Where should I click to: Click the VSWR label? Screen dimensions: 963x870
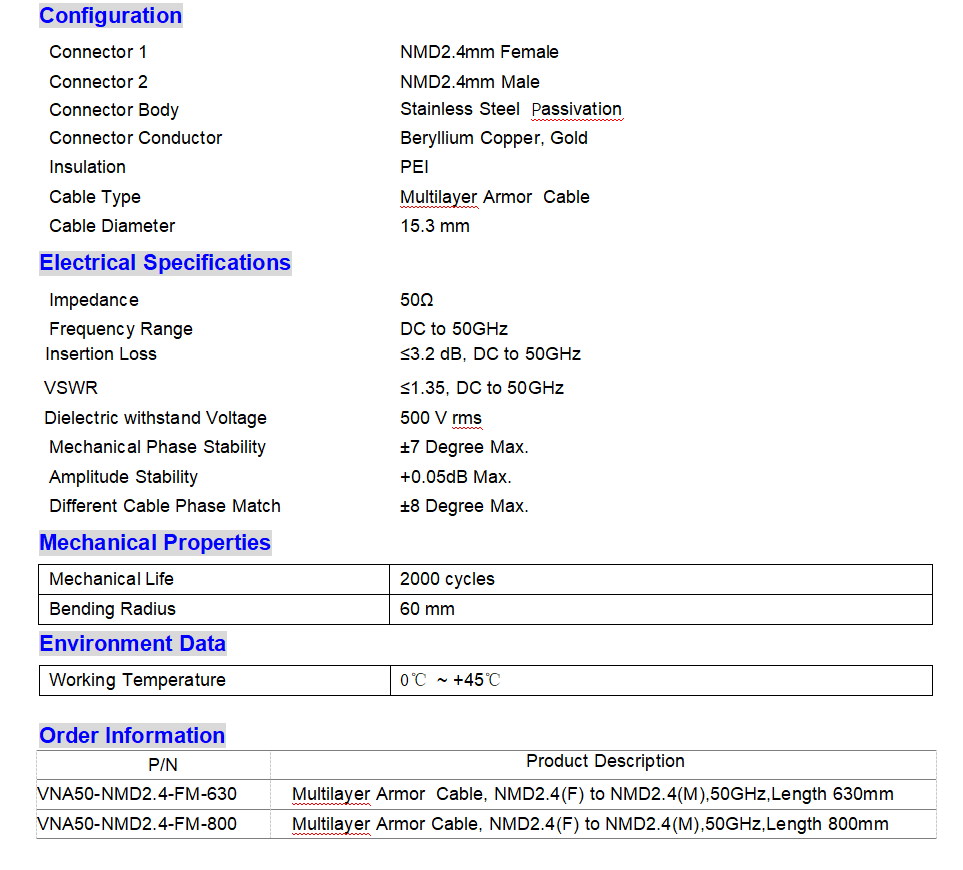(71, 388)
